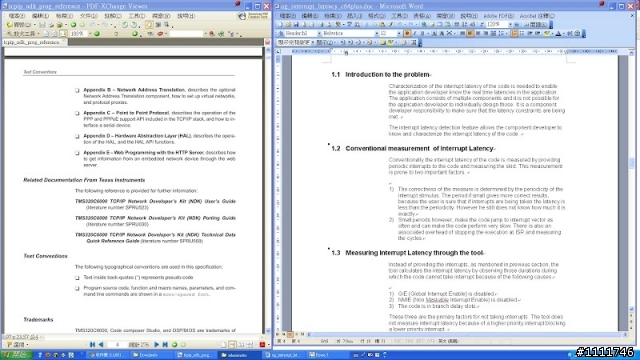The width and height of the screenshot is (640, 360).
Task: Toggle Italic formatting in Word
Action: (415, 33)
